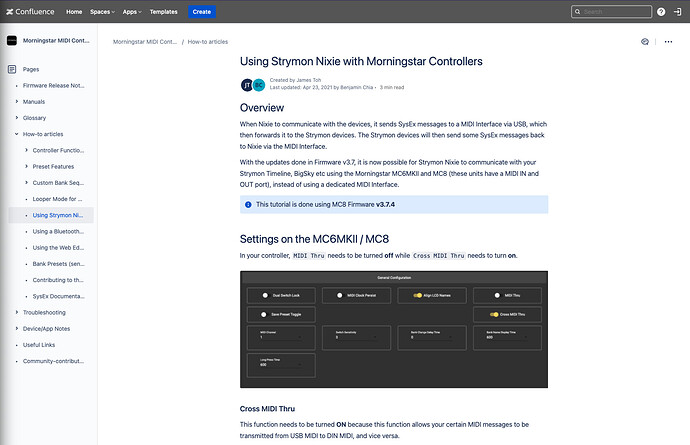Open Using a Bluetooth... page
Screen dimensions: 690x445
(x=58, y=232)
